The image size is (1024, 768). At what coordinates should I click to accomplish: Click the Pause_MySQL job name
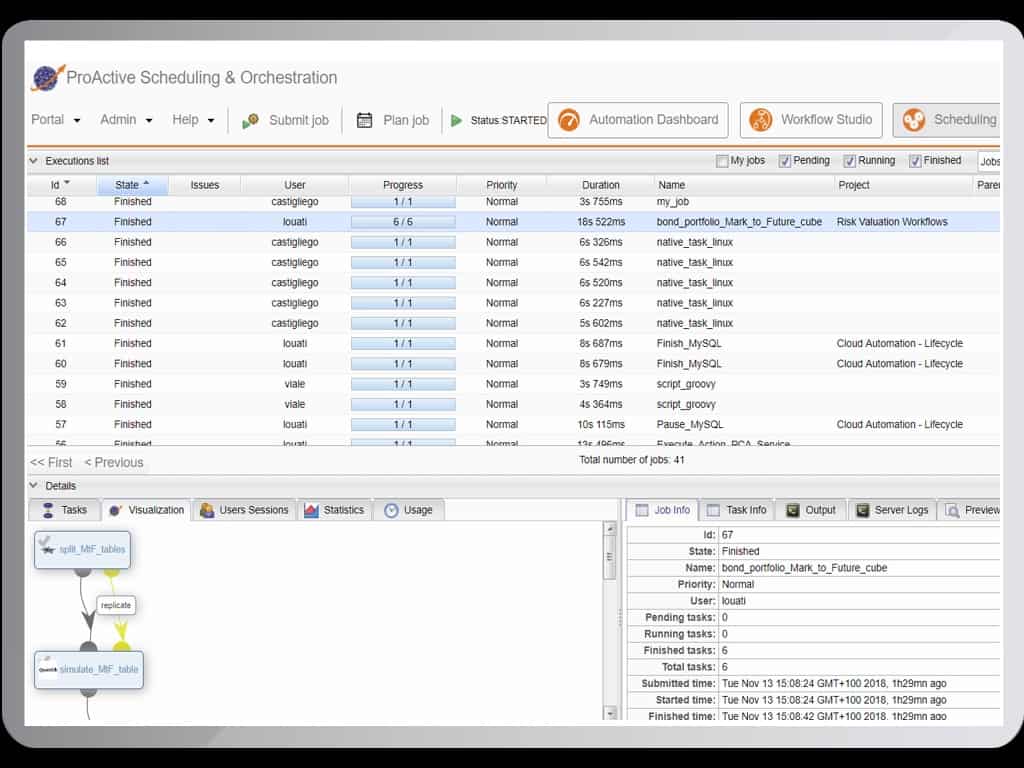pos(690,424)
